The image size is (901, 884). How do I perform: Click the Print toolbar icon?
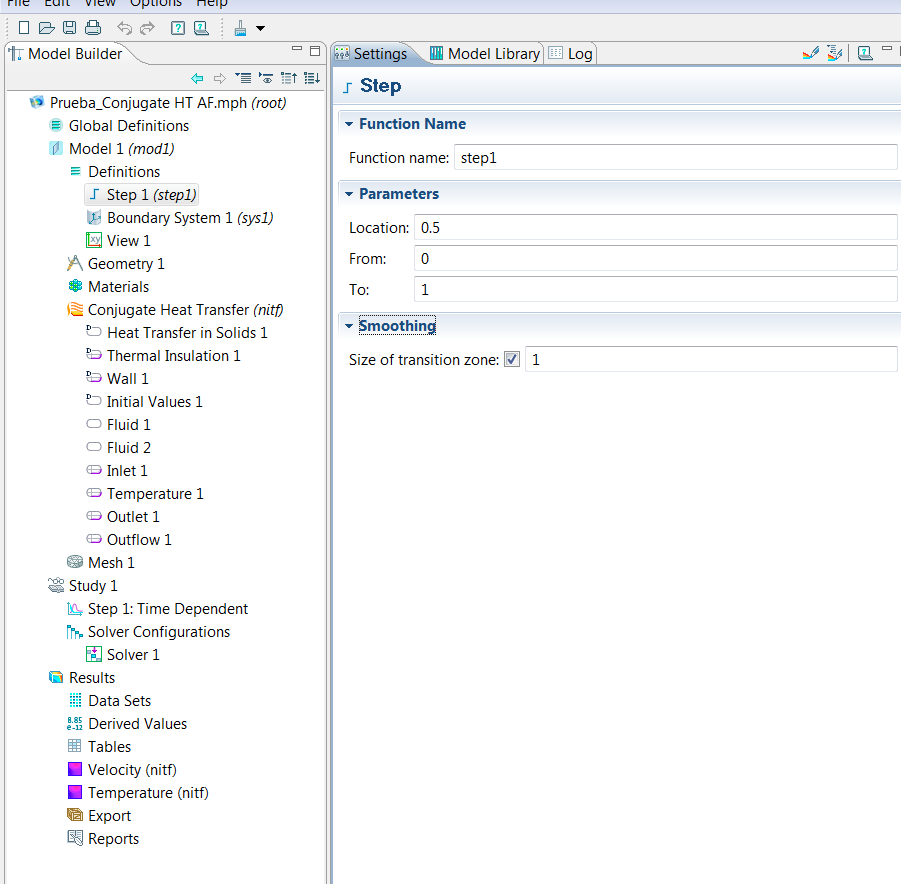click(x=92, y=28)
